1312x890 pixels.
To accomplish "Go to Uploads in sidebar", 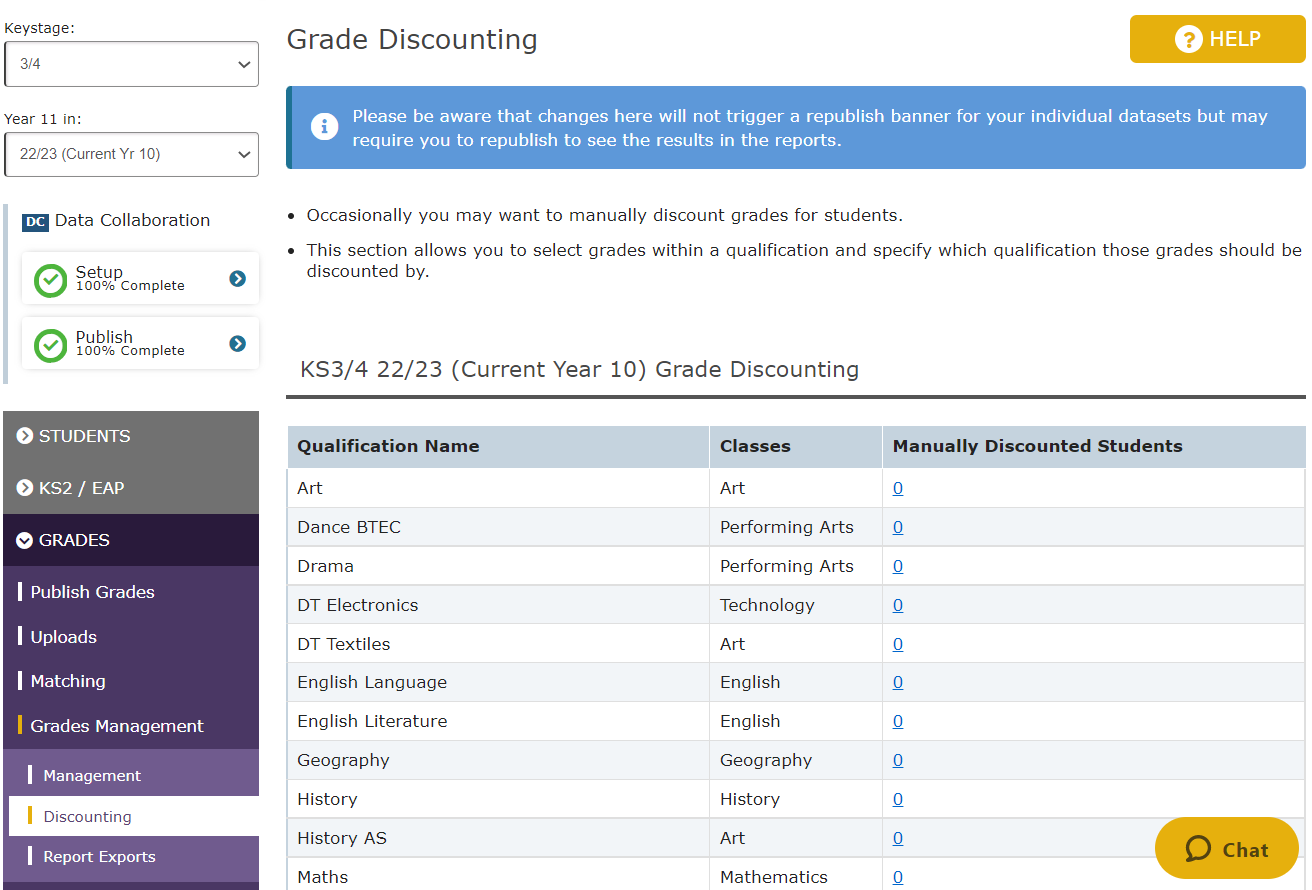I will [63, 637].
